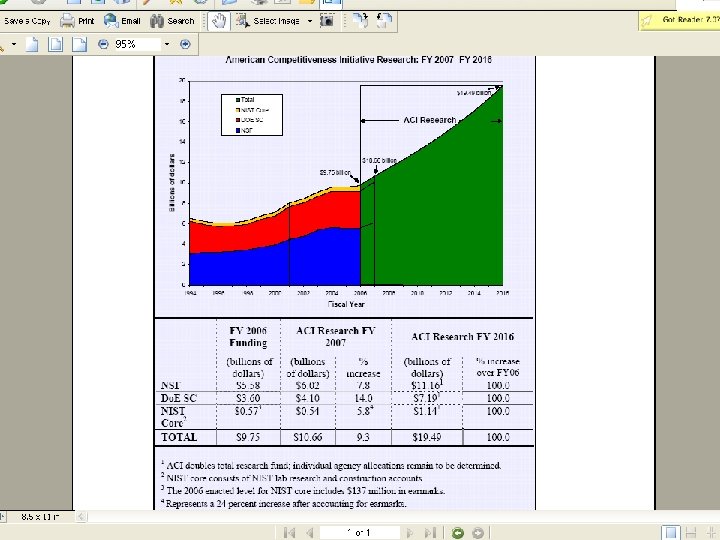Enable Single Page layout in status bar

coord(671,533)
